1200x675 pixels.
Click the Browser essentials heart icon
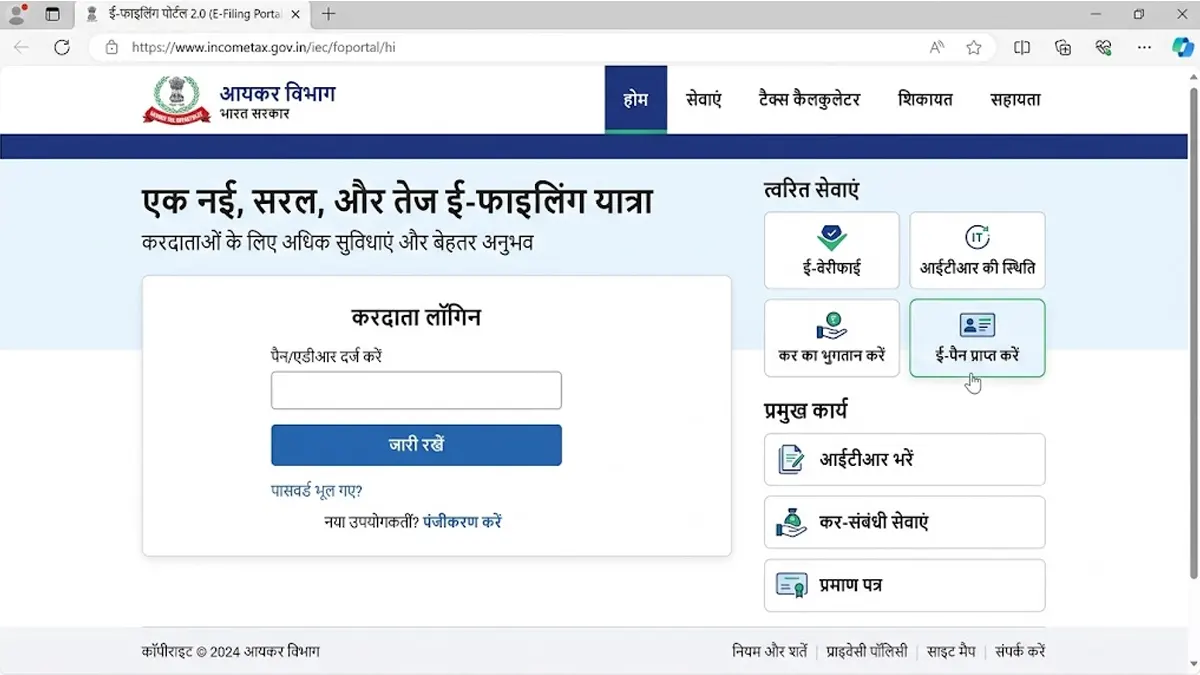(x=1104, y=47)
